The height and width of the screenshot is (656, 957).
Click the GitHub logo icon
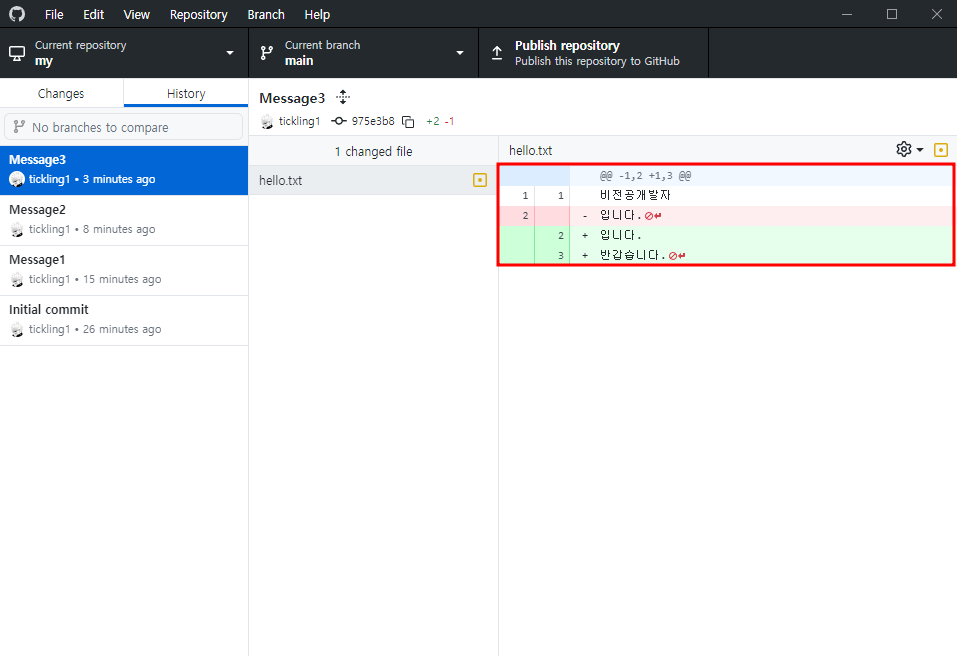(x=17, y=14)
